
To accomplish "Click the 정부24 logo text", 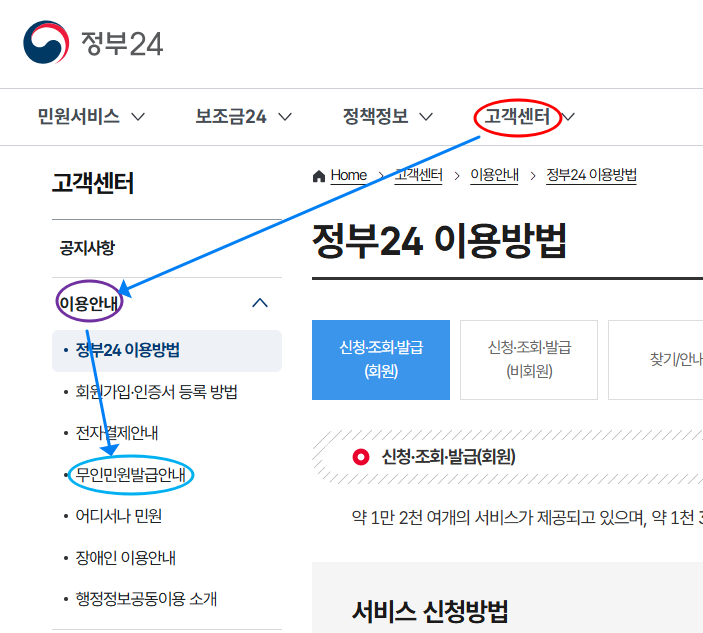I will click(122, 44).
